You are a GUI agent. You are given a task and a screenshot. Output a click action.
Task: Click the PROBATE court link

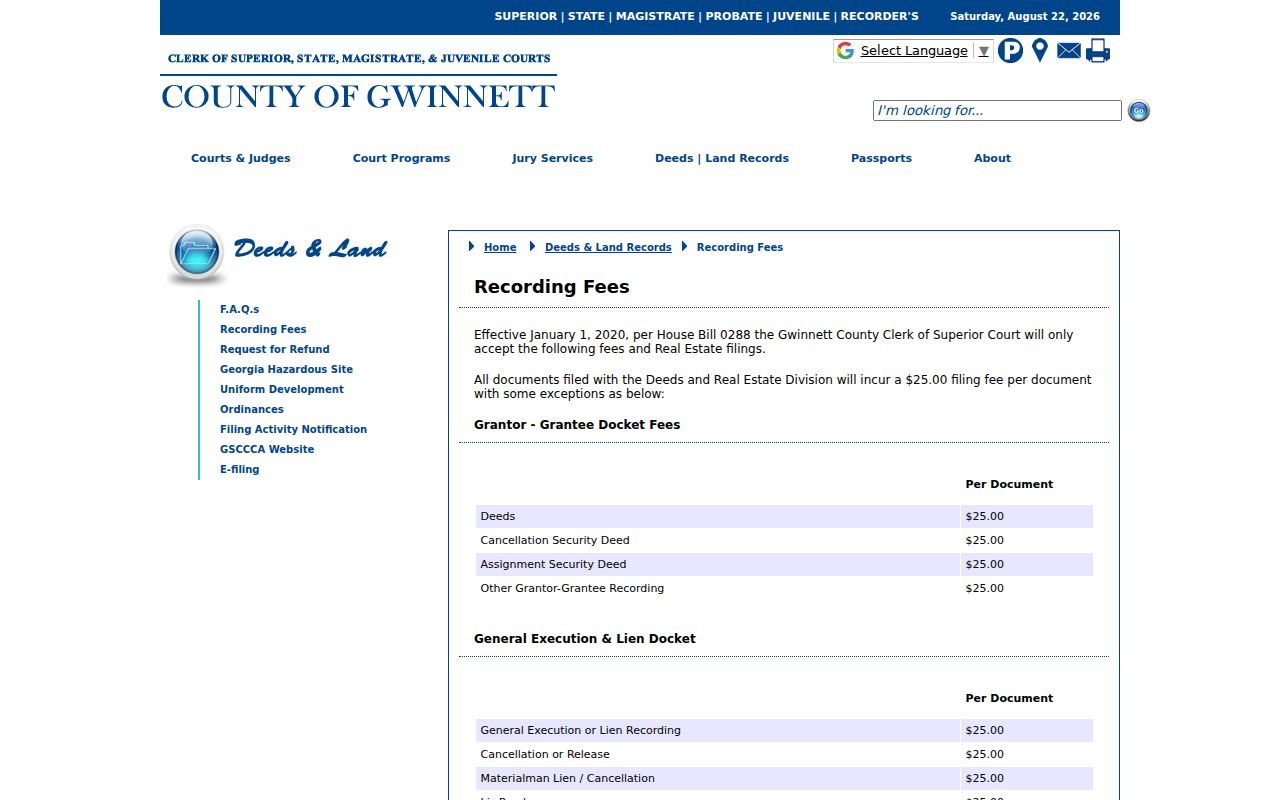(734, 16)
